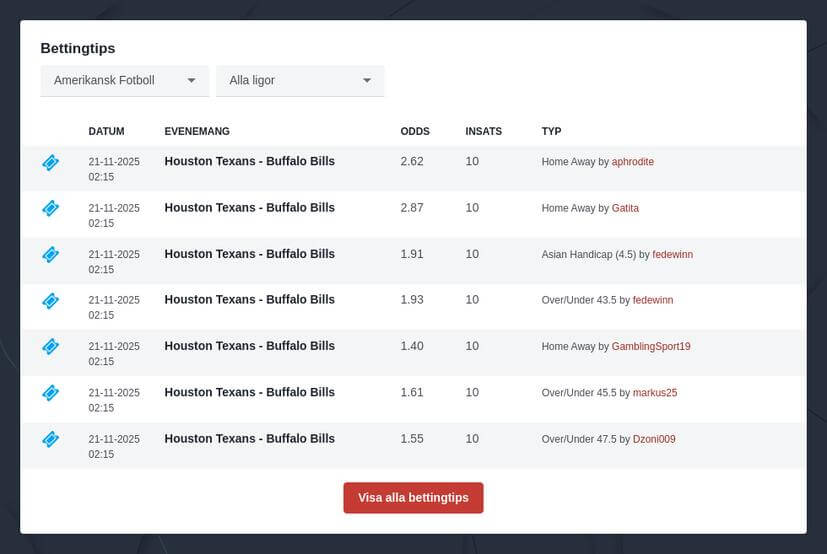This screenshot has width=827, height=554.
Task: Click ticket icon in the Gatita tip row
Action: pos(50,208)
